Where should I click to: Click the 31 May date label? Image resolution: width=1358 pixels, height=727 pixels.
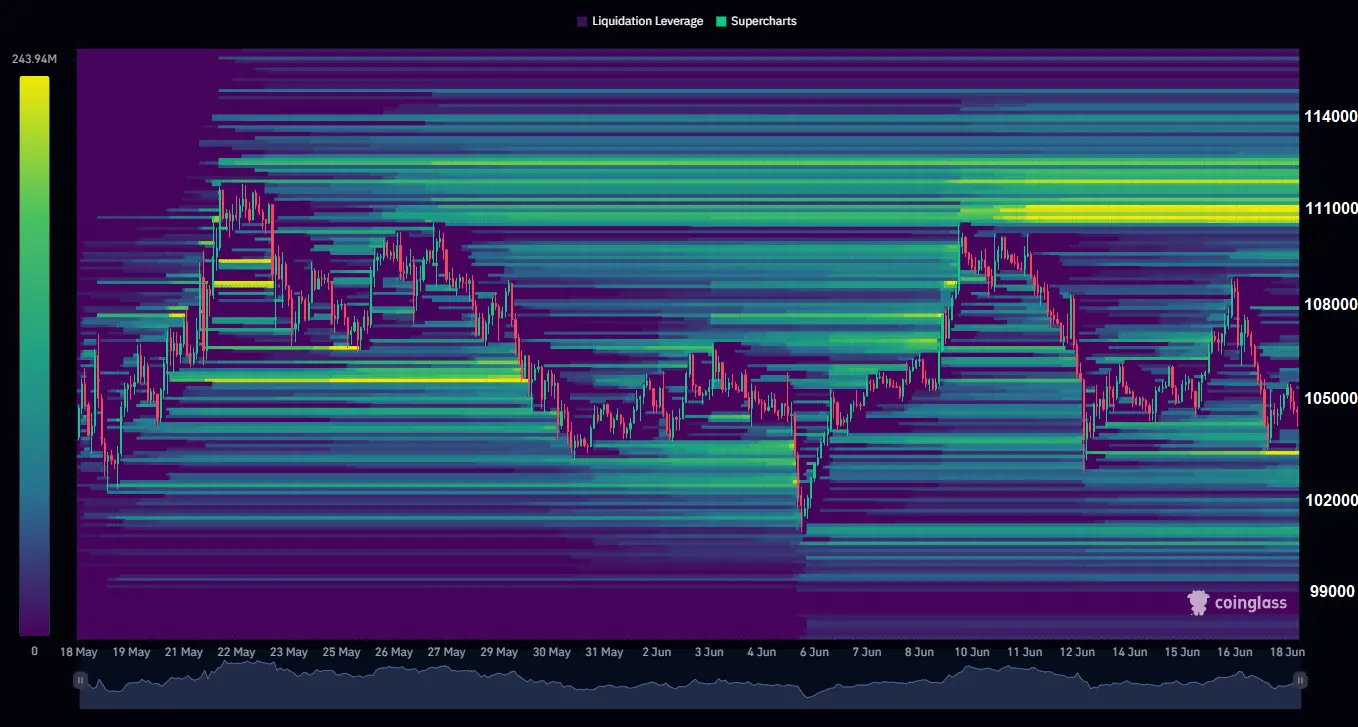(604, 652)
